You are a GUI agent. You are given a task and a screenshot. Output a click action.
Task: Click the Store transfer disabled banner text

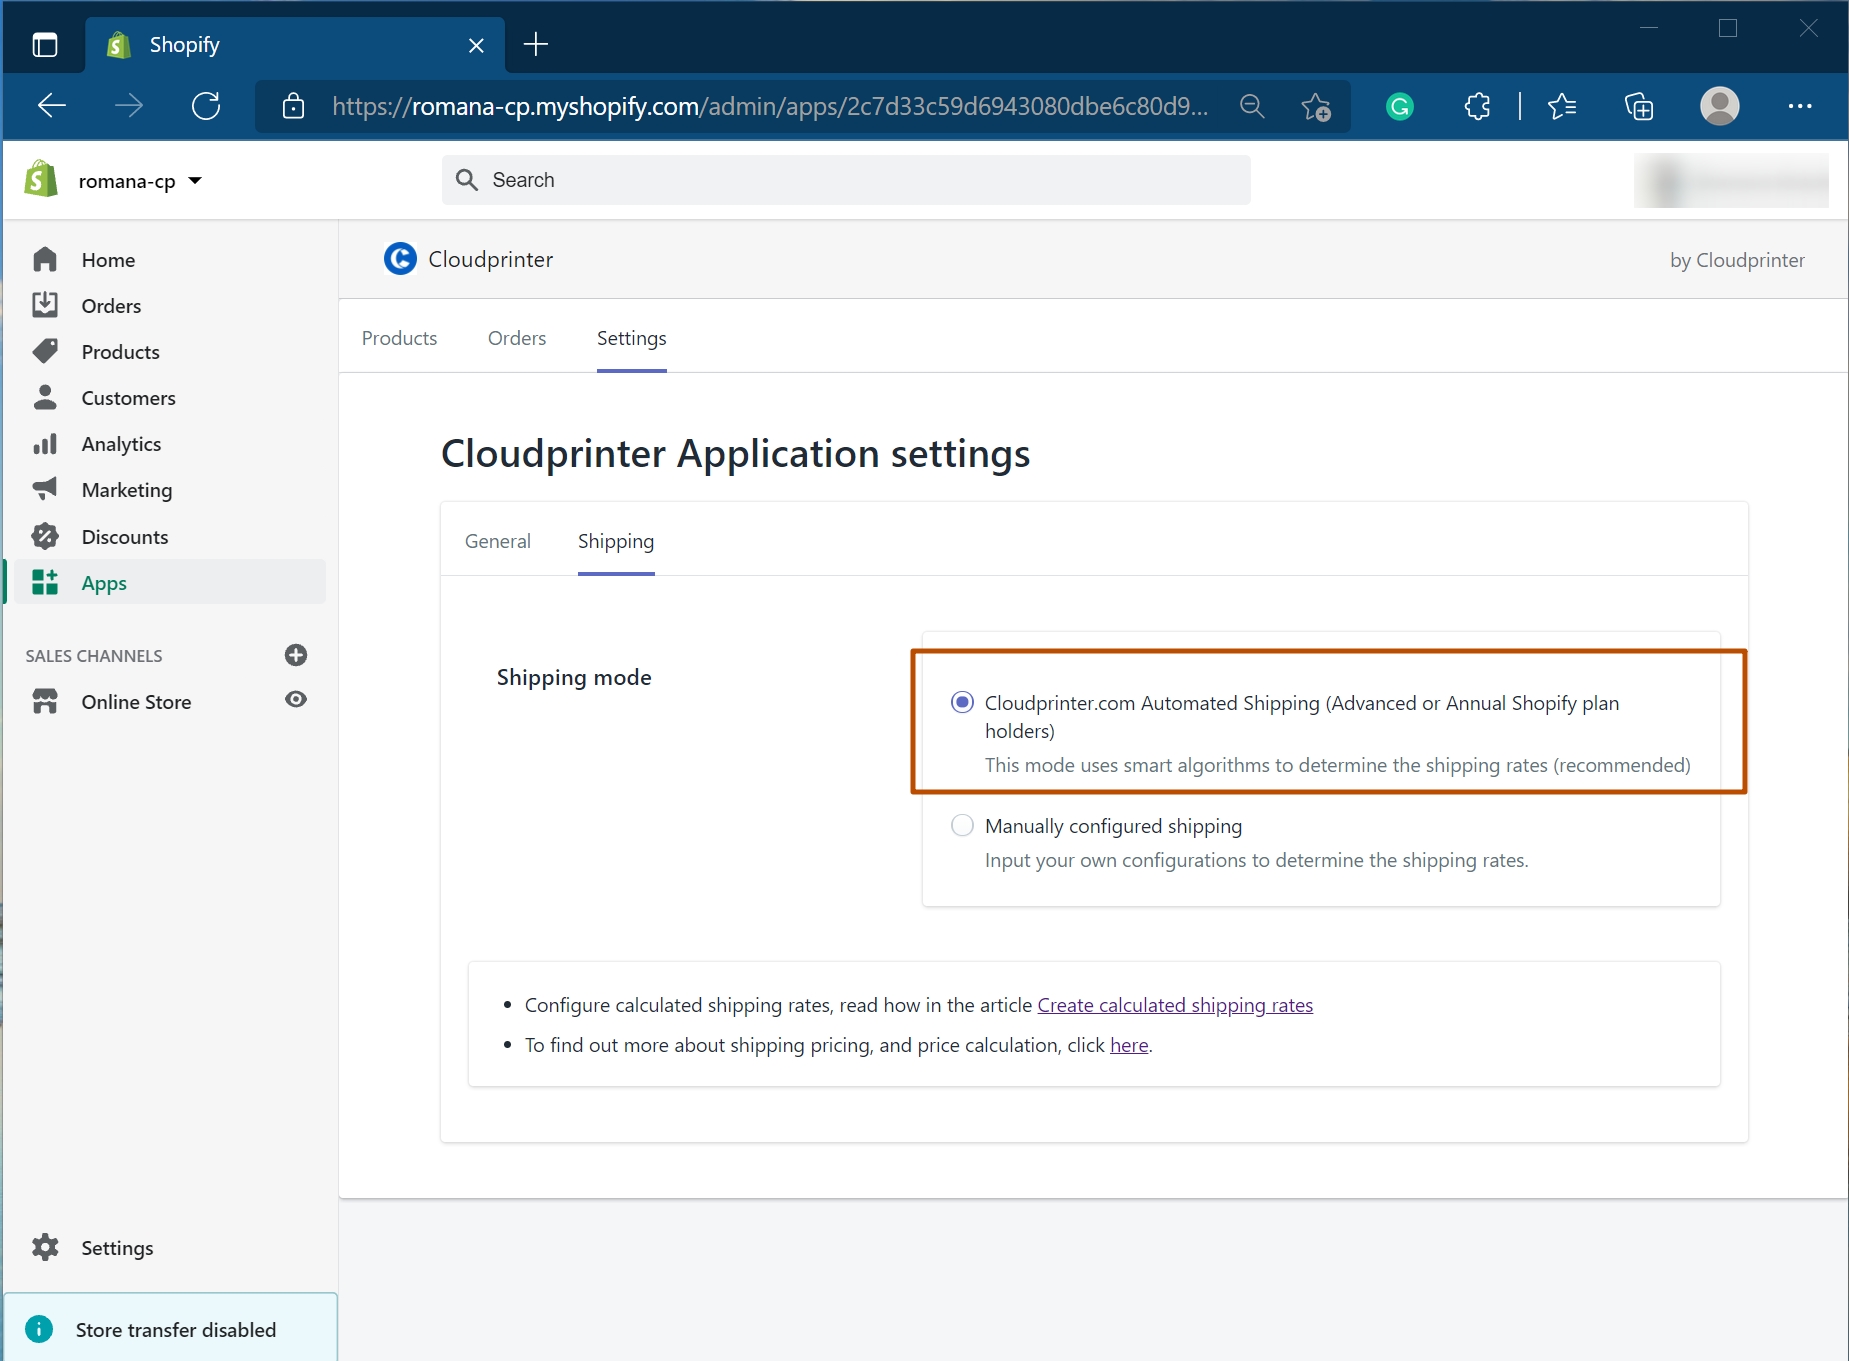(x=176, y=1330)
